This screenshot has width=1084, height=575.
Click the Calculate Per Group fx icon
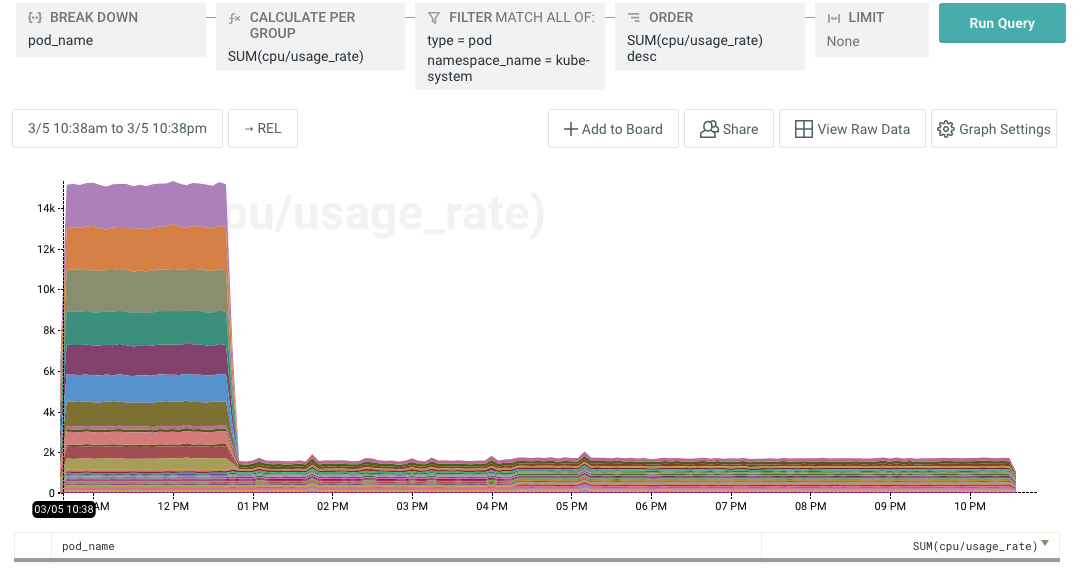pyautogui.click(x=235, y=18)
